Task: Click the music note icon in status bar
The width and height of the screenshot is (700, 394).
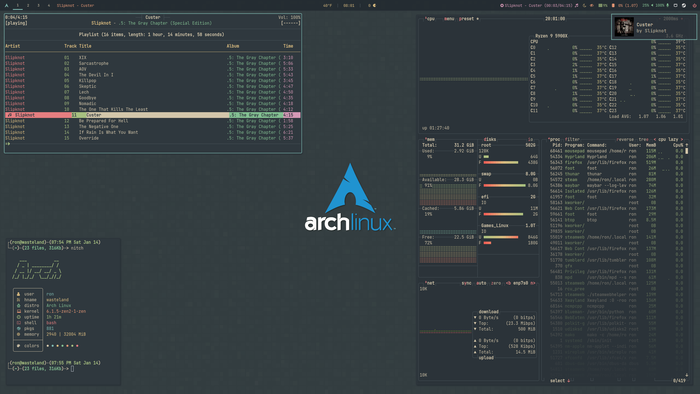Action: tap(576, 5)
